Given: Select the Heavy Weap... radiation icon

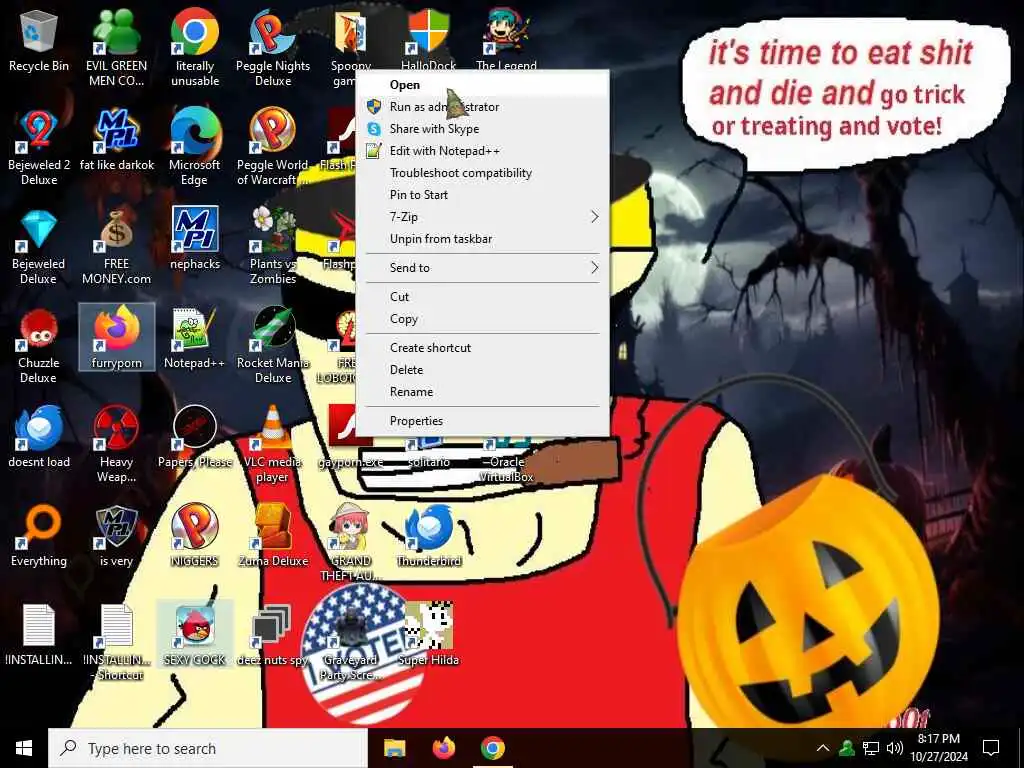Looking at the screenshot, I should pyautogui.click(x=116, y=444).
